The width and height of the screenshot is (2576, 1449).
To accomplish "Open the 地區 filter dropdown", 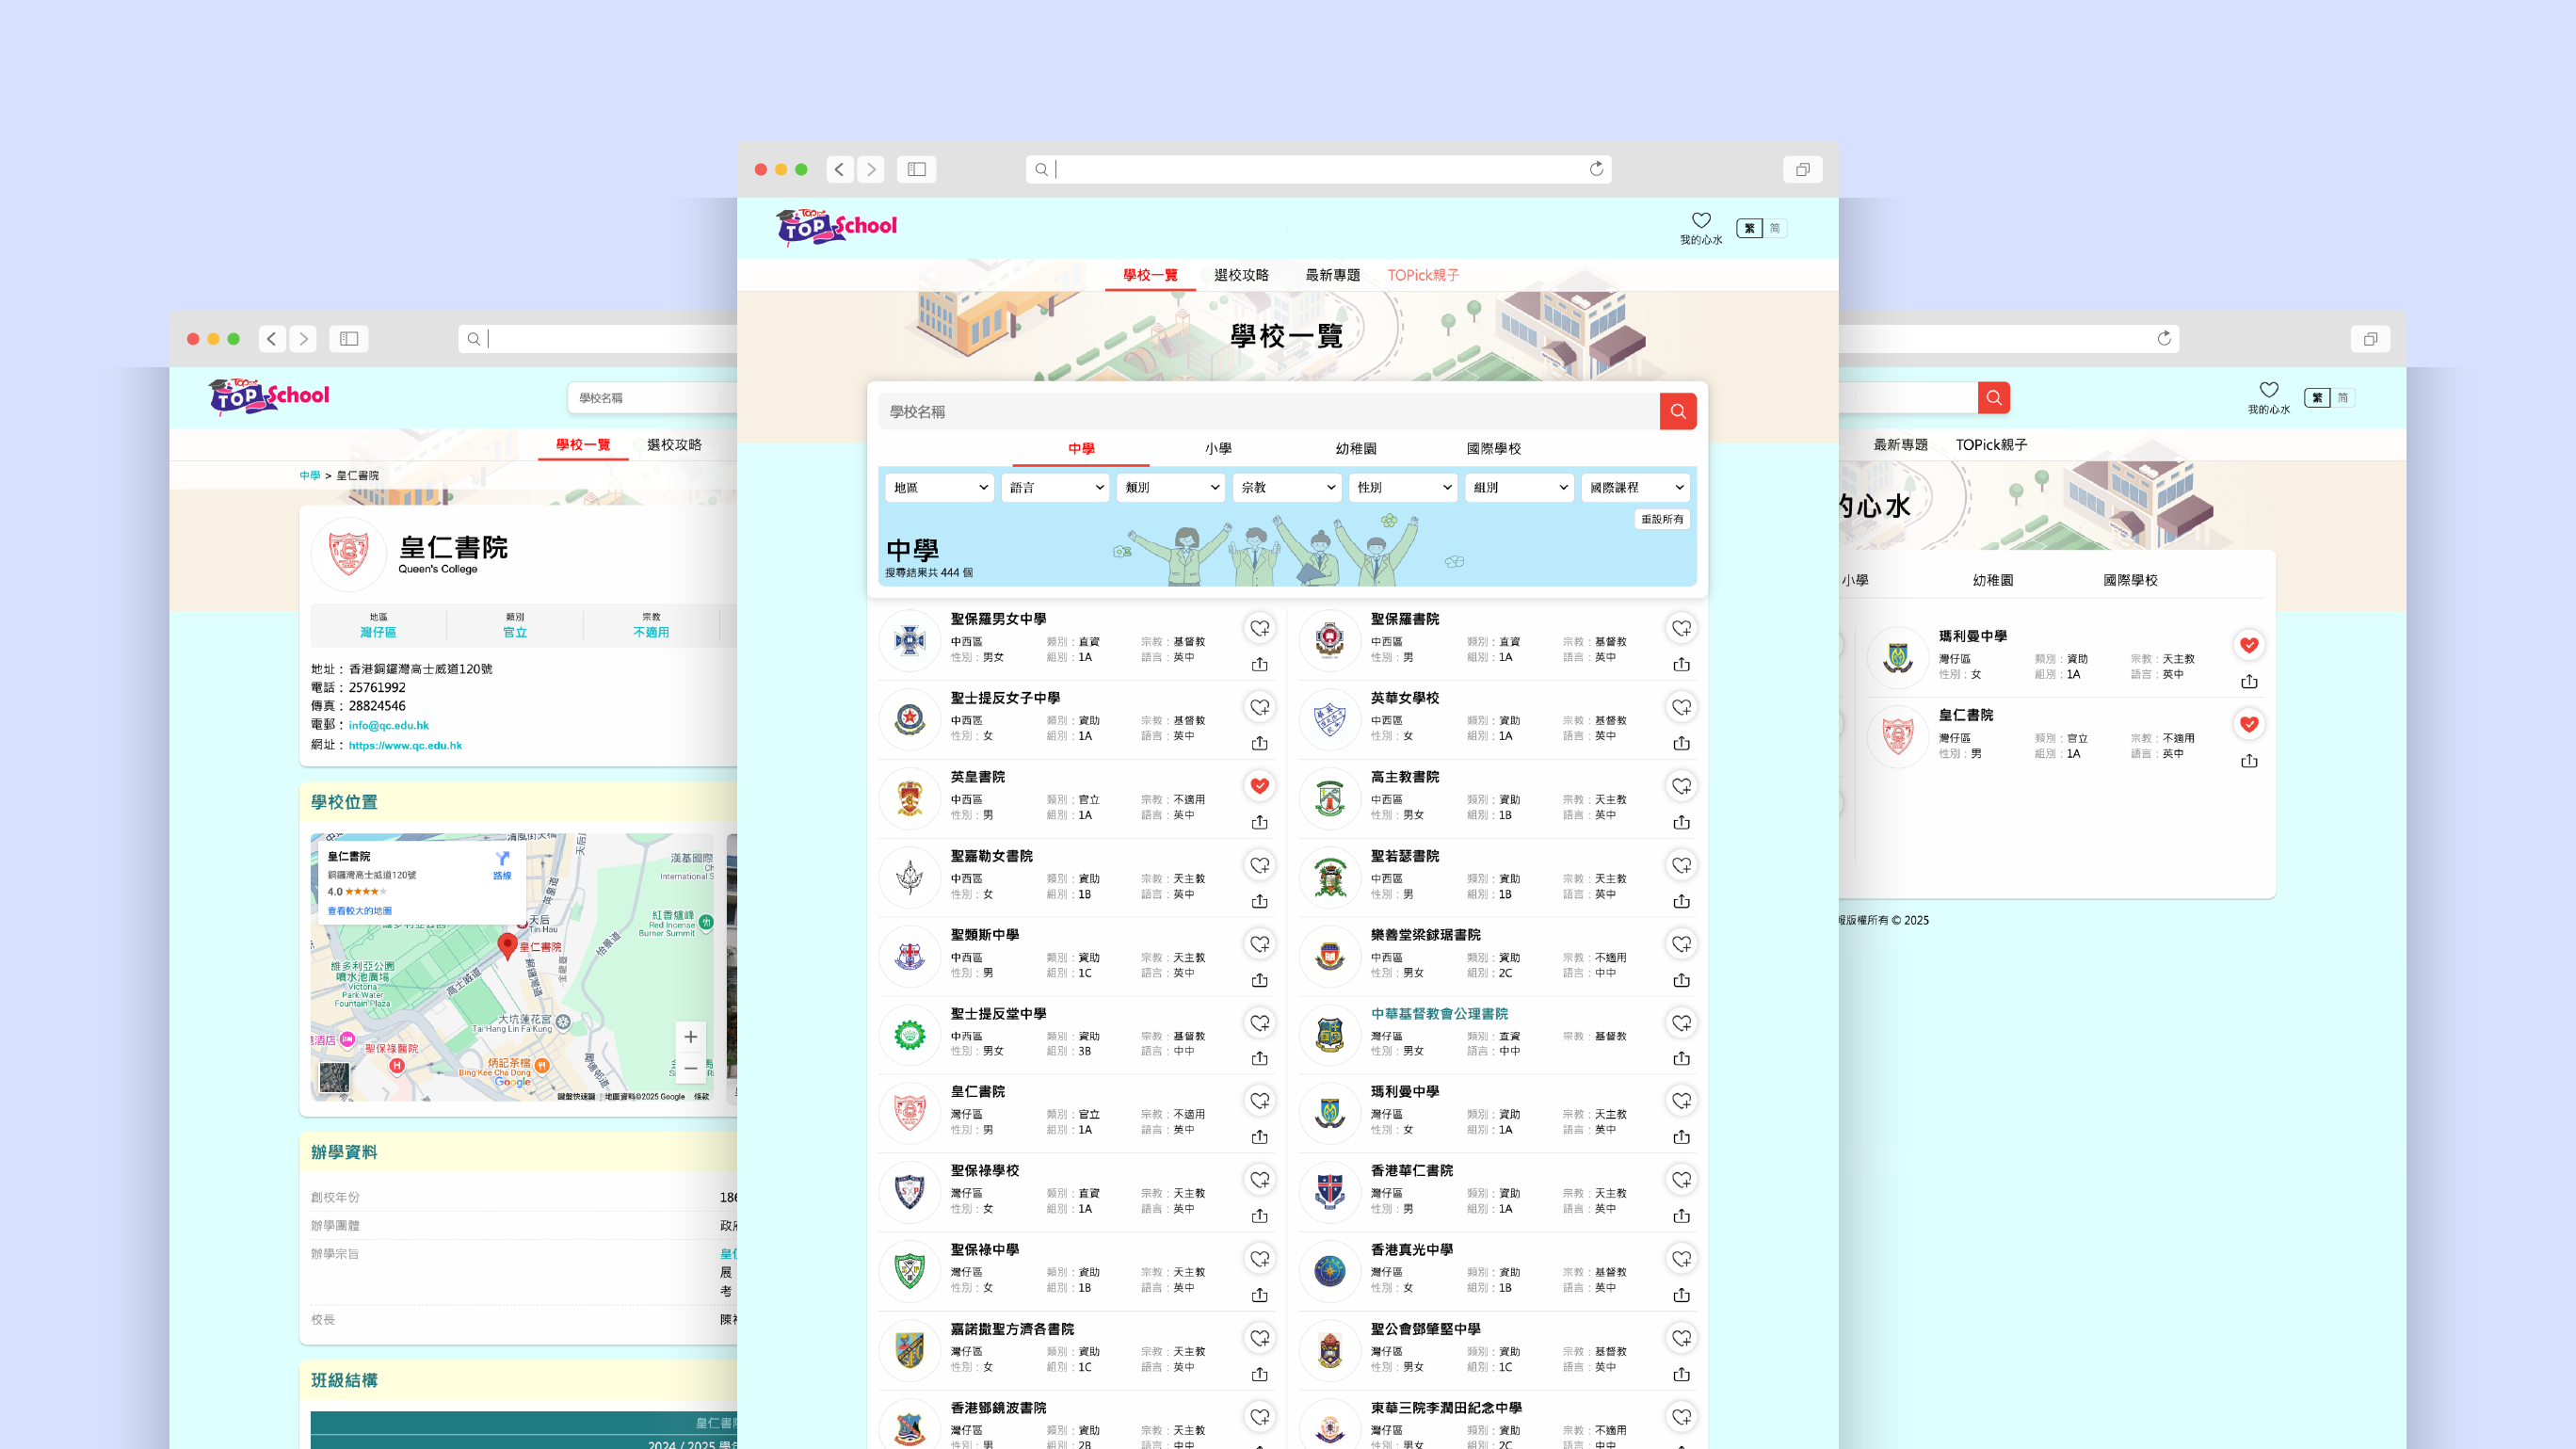I will click(938, 488).
